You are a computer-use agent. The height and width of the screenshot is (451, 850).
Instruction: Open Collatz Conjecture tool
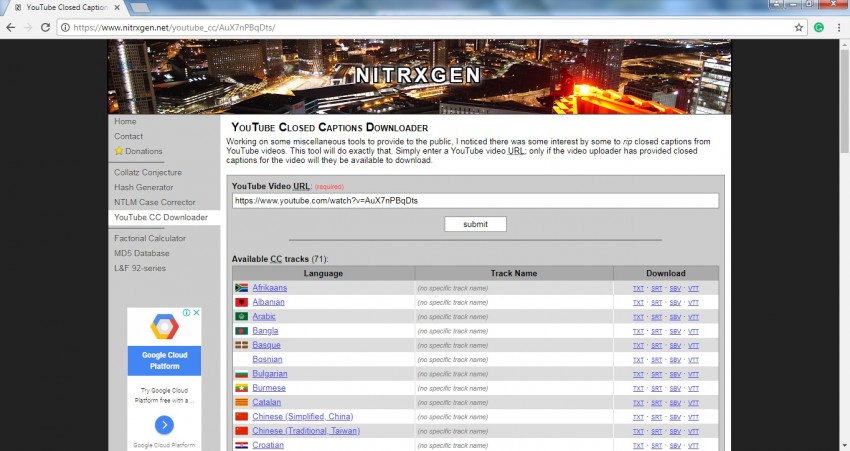(148, 172)
